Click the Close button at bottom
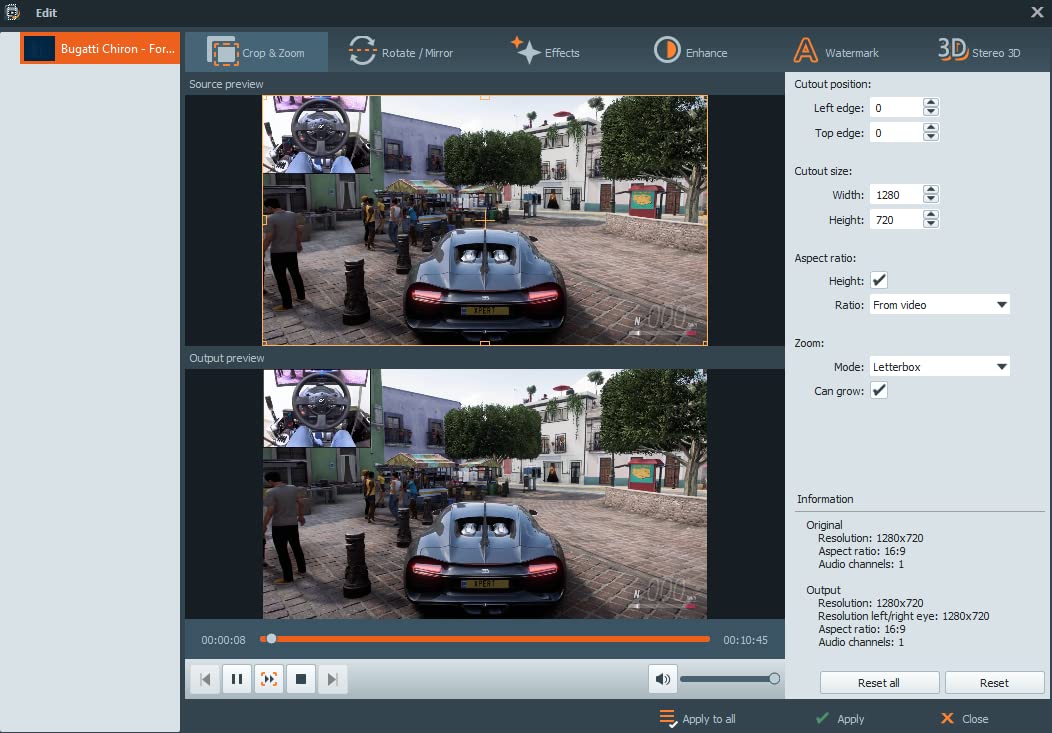1052x733 pixels. click(x=965, y=718)
